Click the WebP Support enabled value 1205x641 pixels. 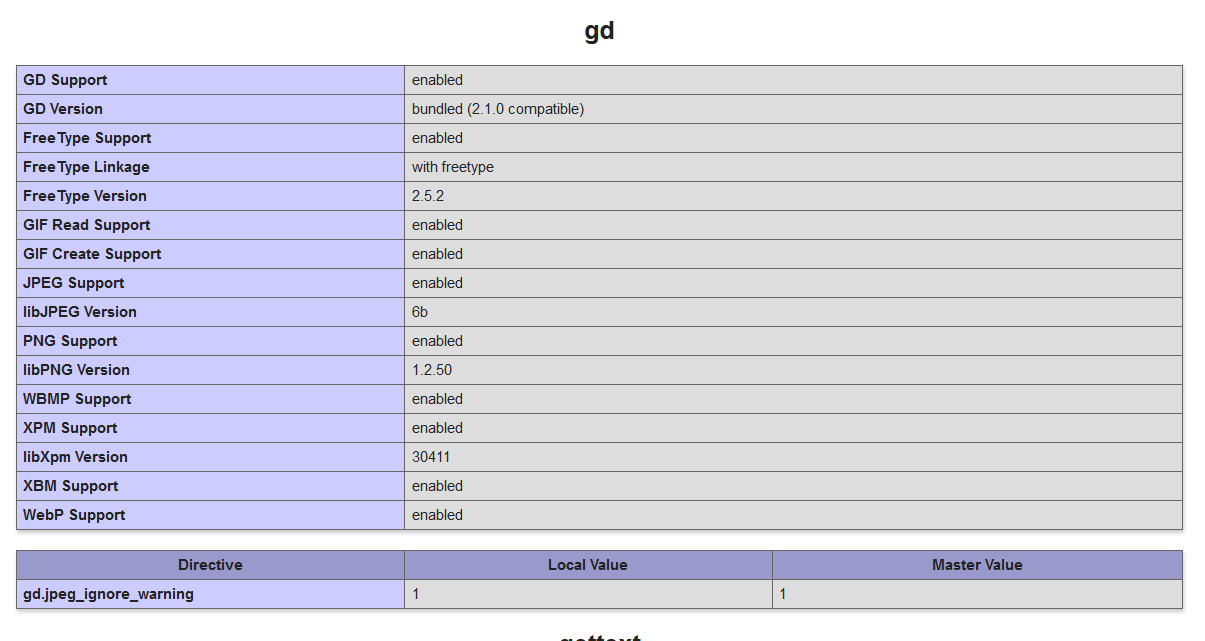437,515
